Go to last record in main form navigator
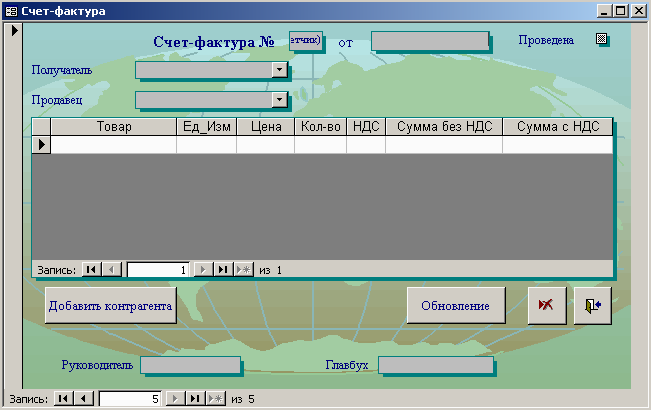This screenshot has width=651, height=410. tap(195, 399)
